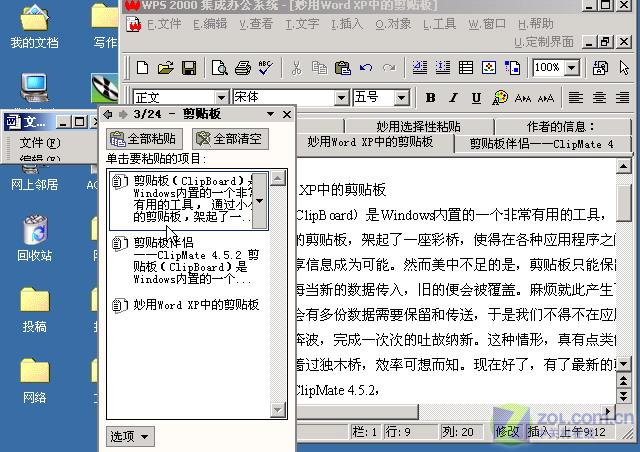Paste using the clipboard toolbar icon
Screen dimensions: 640x452
(342, 67)
